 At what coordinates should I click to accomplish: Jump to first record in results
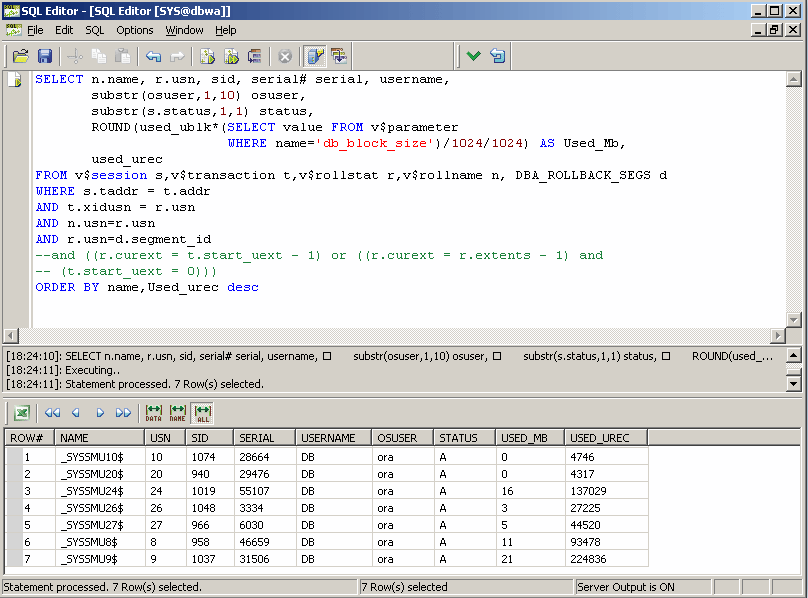(x=52, y=412)
